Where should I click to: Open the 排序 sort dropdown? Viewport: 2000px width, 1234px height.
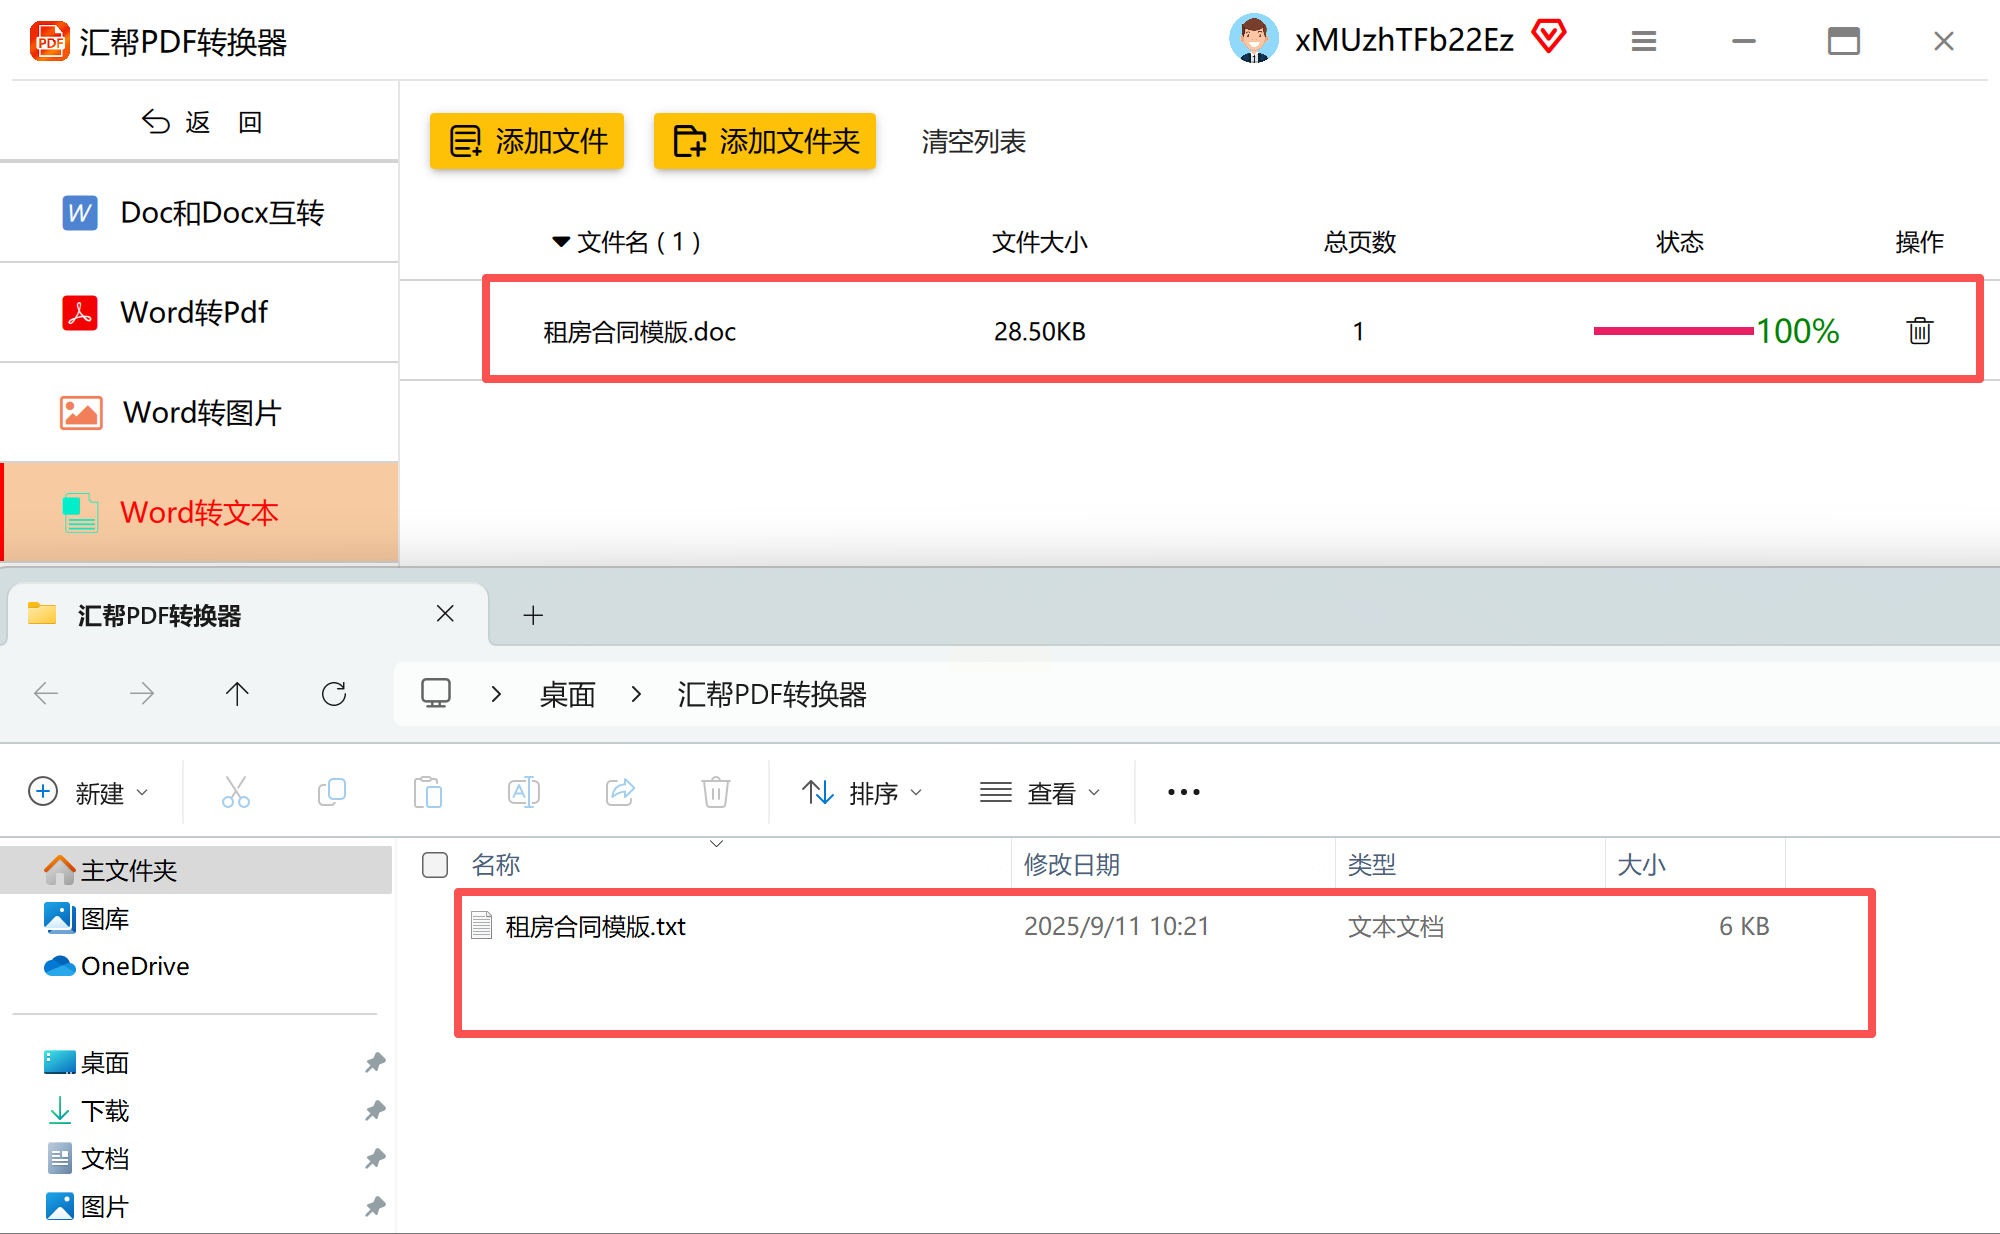[862, 793]
